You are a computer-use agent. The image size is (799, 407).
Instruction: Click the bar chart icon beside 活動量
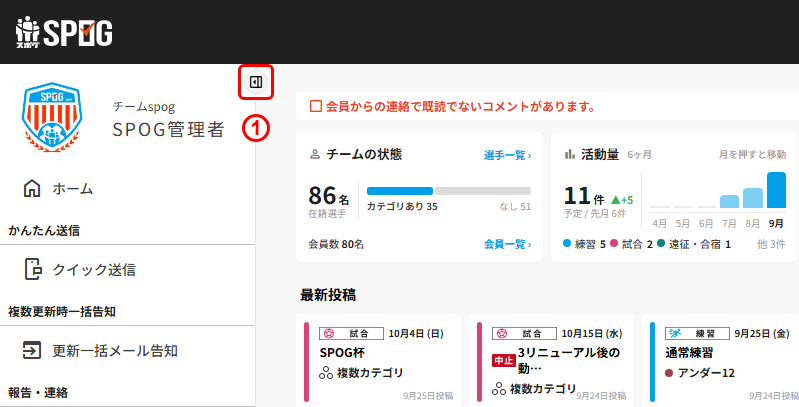[570, 154]
